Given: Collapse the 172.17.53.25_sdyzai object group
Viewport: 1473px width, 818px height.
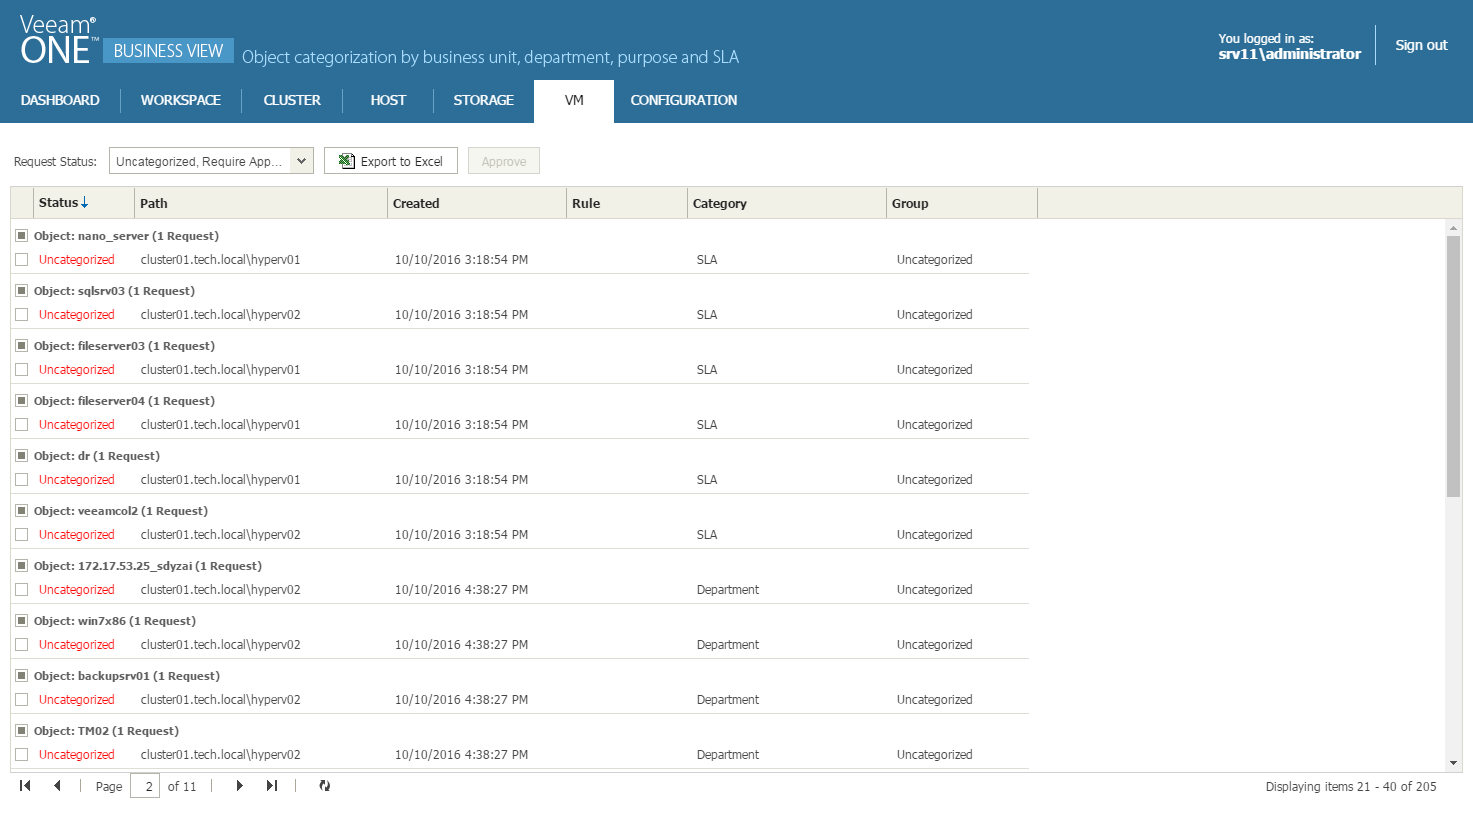Looking at the screenshot, I should click(22, 566).
